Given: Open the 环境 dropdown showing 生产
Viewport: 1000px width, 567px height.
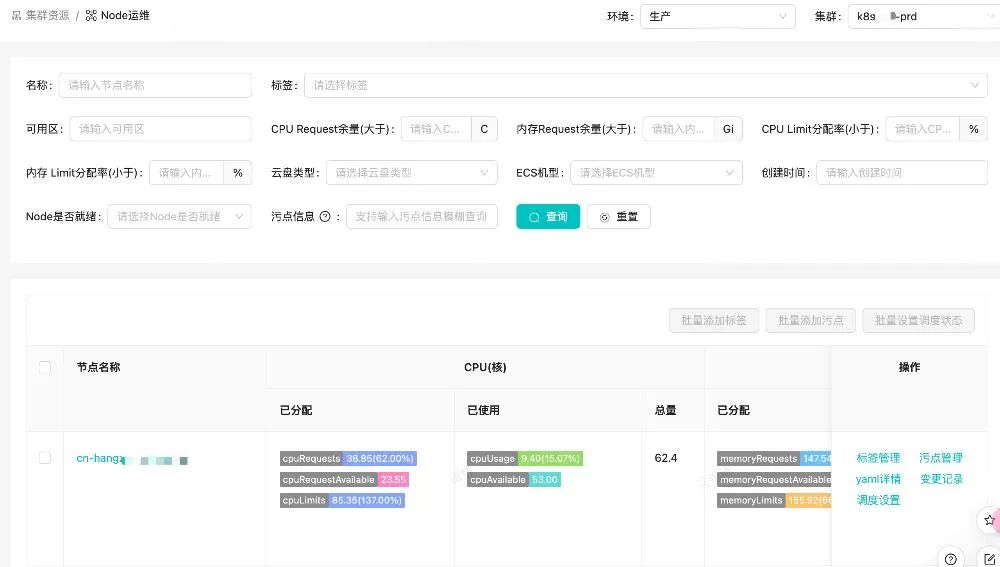Looking at the screenshot, I should pos(717,17).
